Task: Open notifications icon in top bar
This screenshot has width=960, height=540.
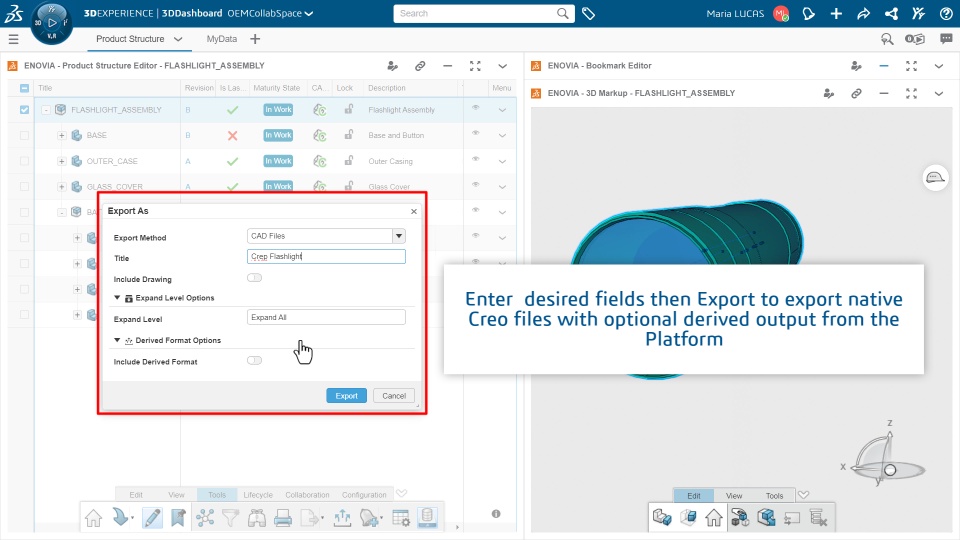Action: [809, 13]
